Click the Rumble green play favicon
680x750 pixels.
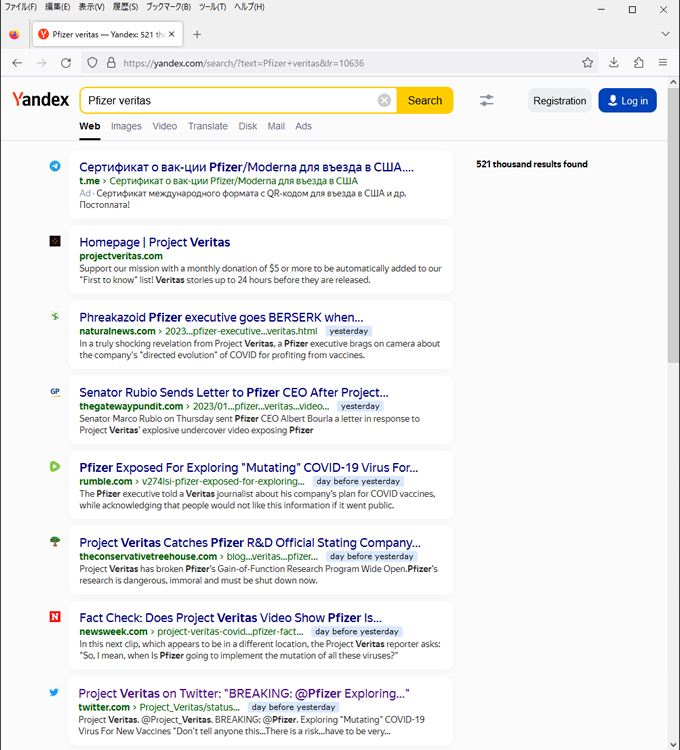(55, 466)
